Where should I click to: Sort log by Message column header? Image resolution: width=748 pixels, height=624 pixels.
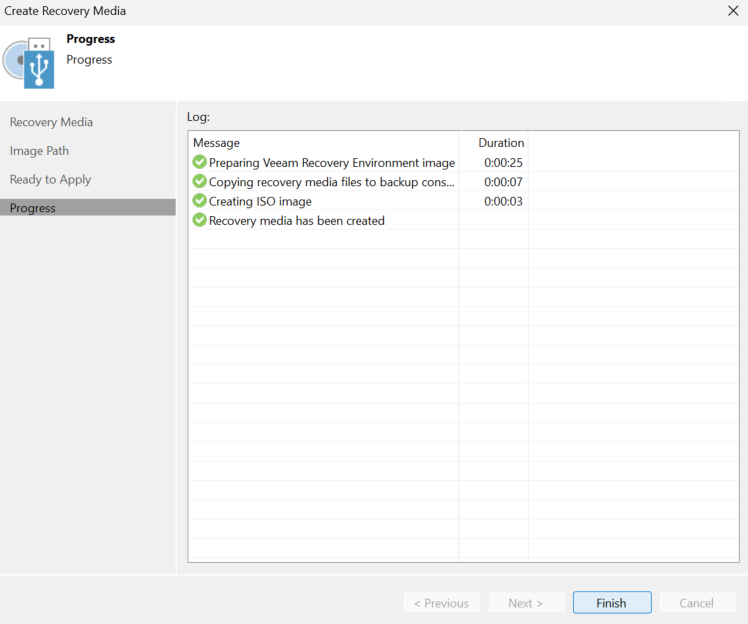click(x=324, y=143)
